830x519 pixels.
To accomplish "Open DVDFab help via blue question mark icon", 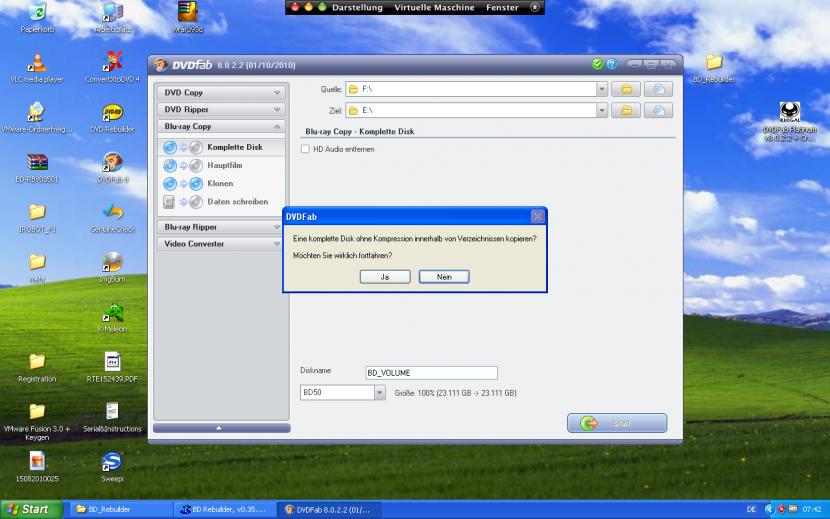I will coord(612,64).
